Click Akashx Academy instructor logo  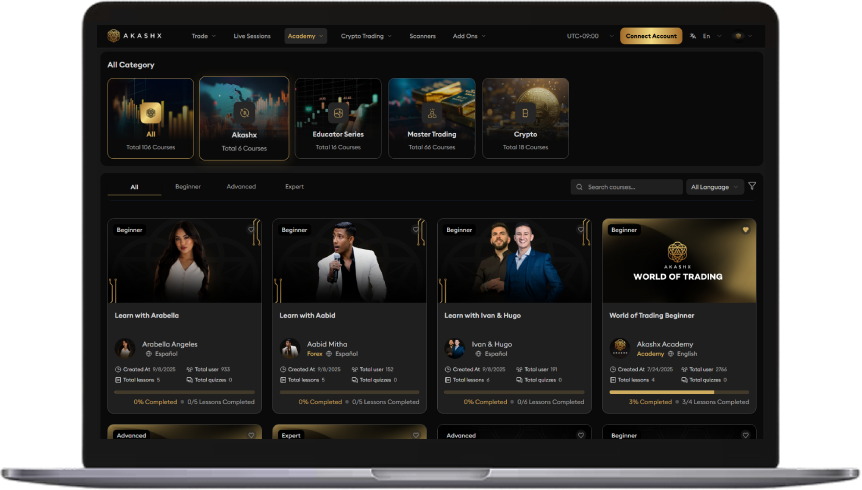coord(619,348)
